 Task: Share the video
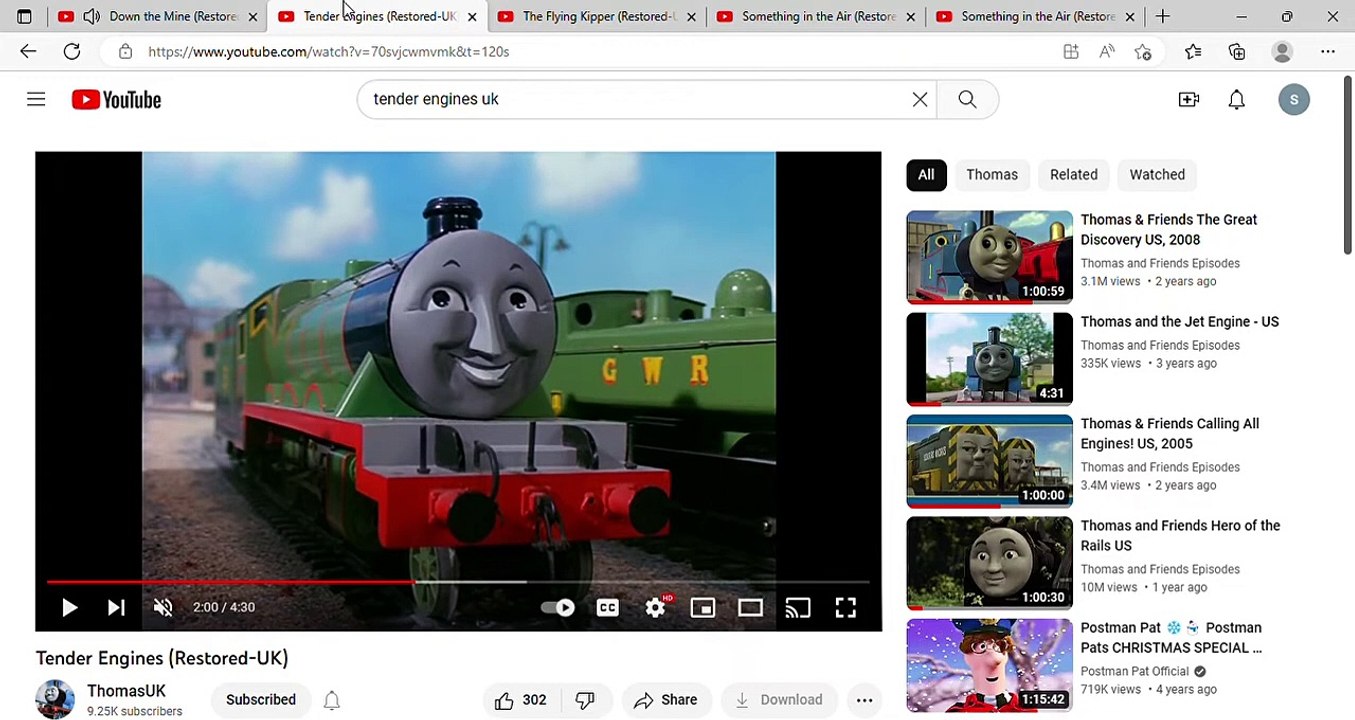pos(666,700)
